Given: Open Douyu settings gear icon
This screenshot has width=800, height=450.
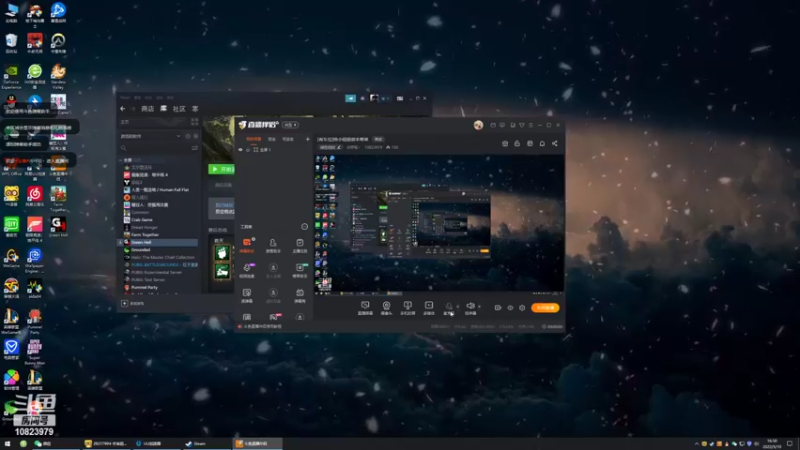Looking at the screenshot, I should 522,308.
